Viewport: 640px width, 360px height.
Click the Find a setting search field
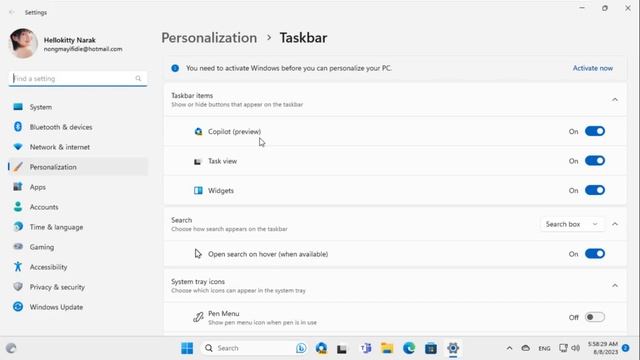coord(78,78)
